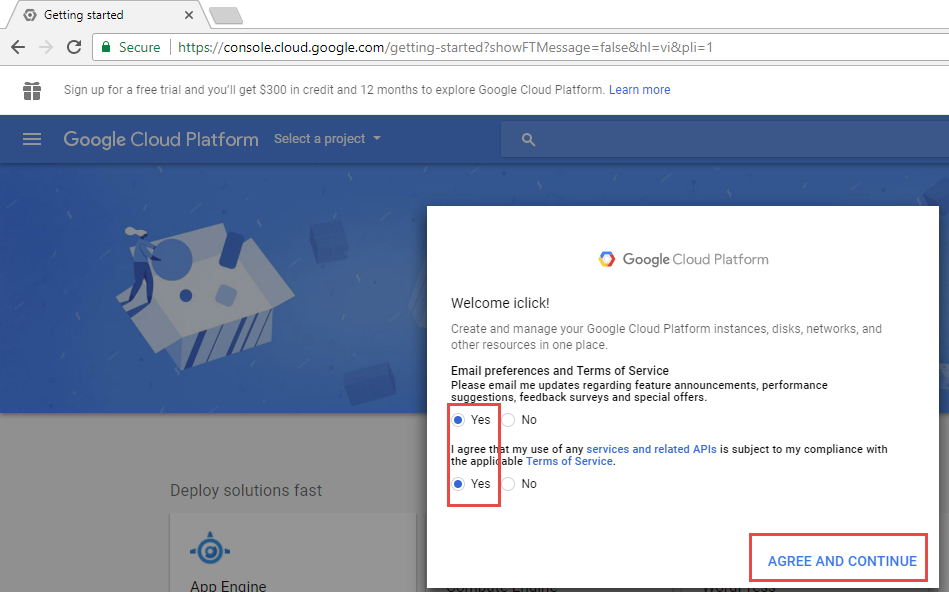
Task: Click the Learn more link
Action: 640,90
